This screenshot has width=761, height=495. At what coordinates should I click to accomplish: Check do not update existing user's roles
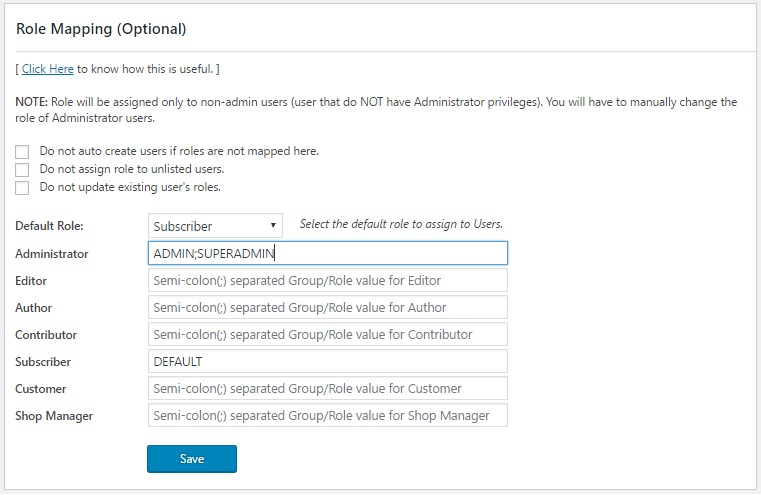click(22, 187)
